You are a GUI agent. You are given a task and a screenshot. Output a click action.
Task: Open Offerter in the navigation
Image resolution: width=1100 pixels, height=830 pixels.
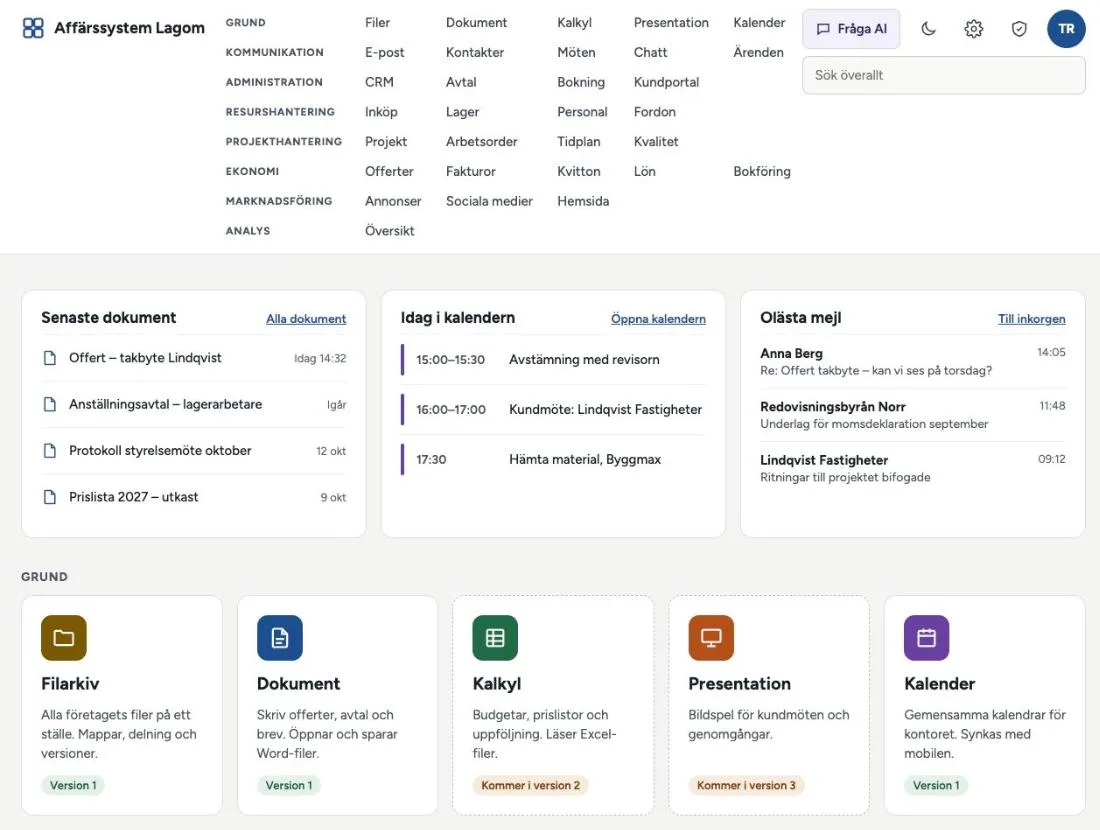point(389,172)
